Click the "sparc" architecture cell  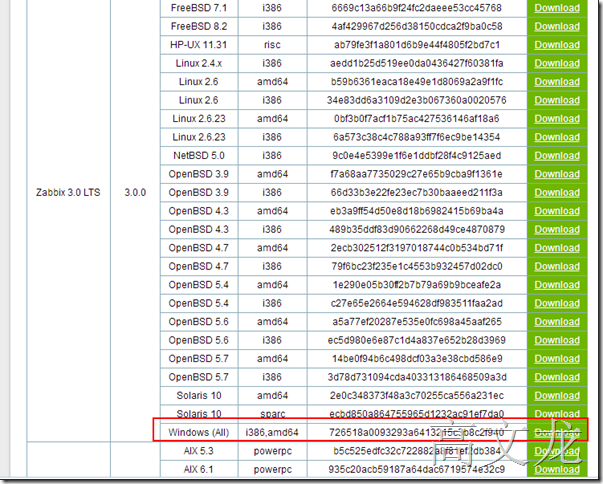[x=272, y=414]
